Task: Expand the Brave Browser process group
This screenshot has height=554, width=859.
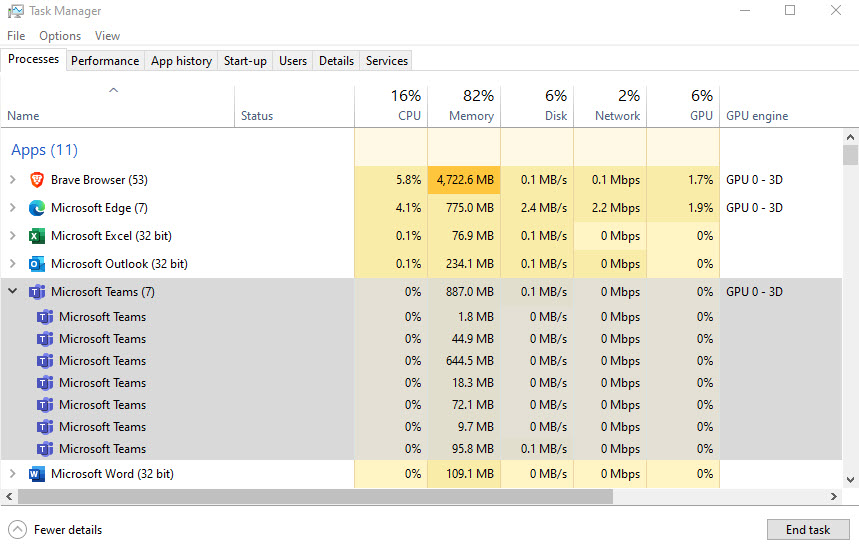Action: click(x=13, y=180)
